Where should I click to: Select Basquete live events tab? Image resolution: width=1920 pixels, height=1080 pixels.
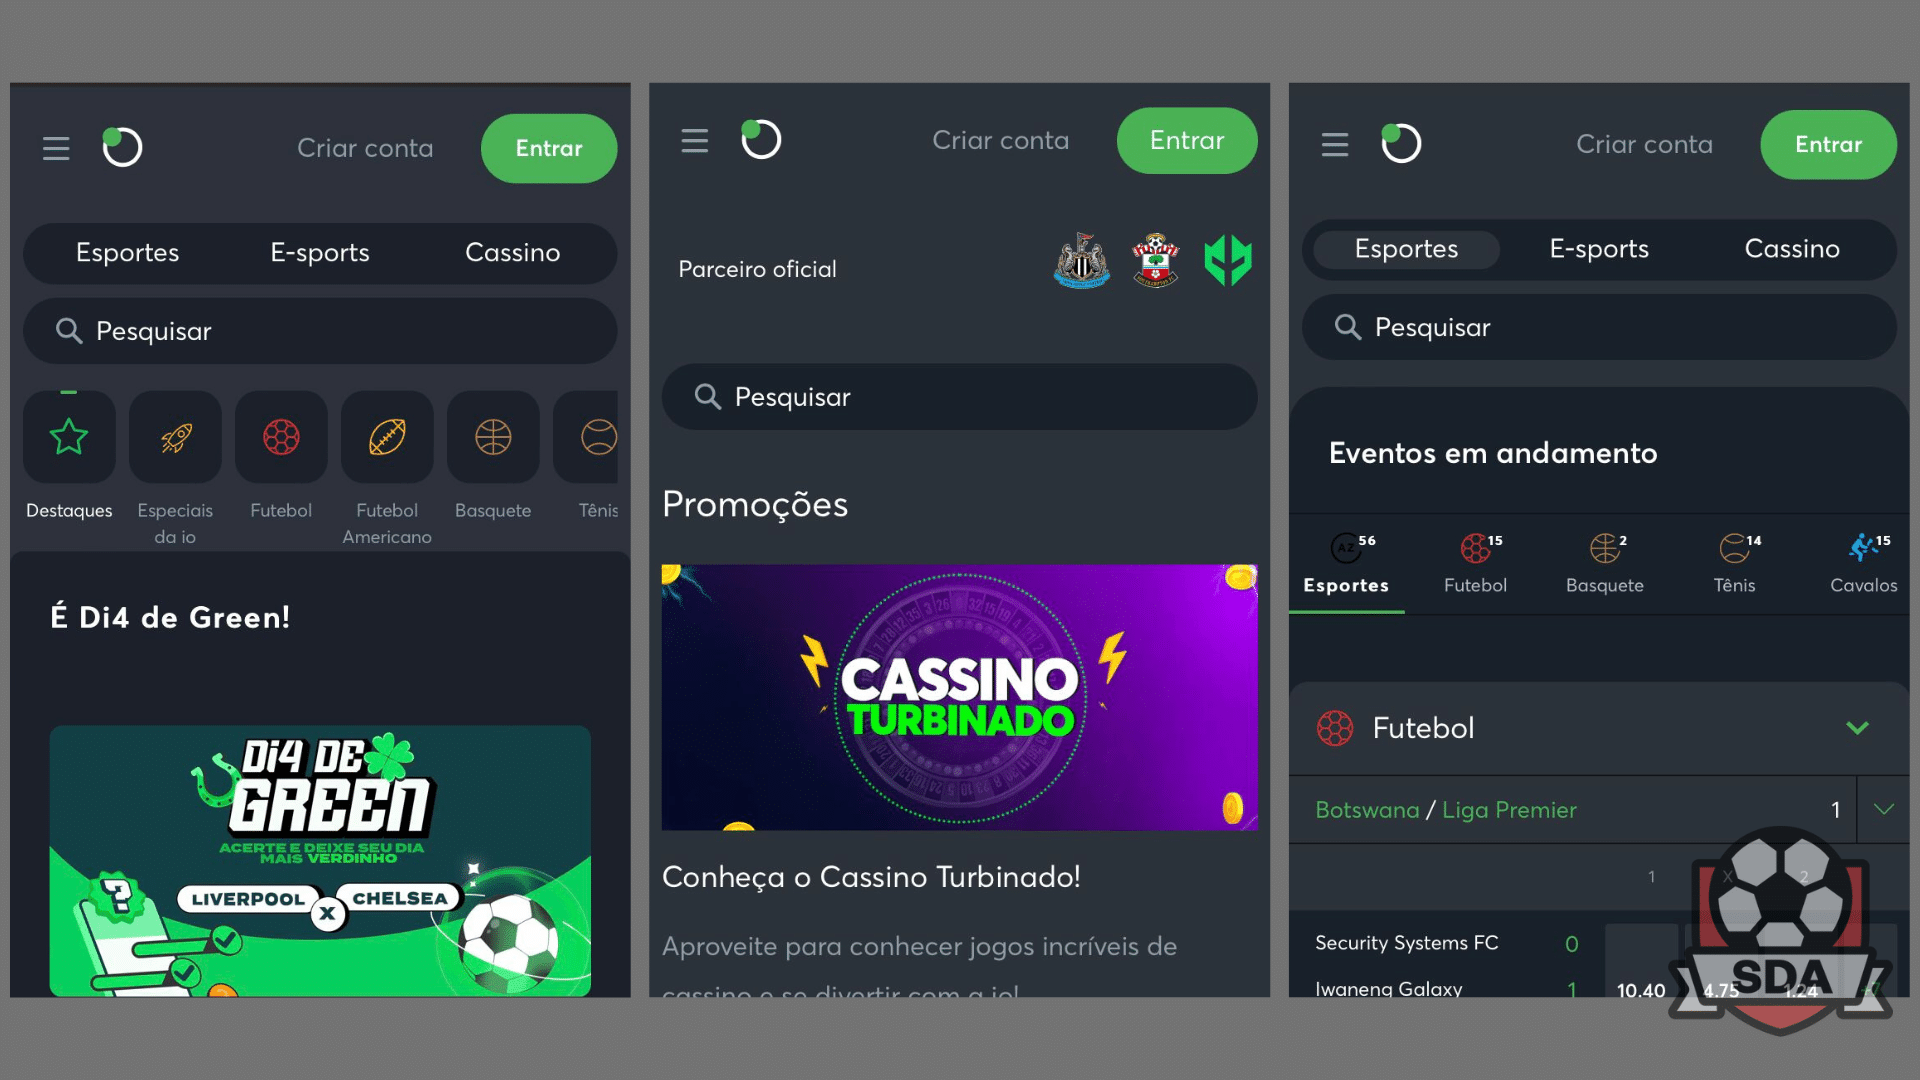tap(1605, 564)
